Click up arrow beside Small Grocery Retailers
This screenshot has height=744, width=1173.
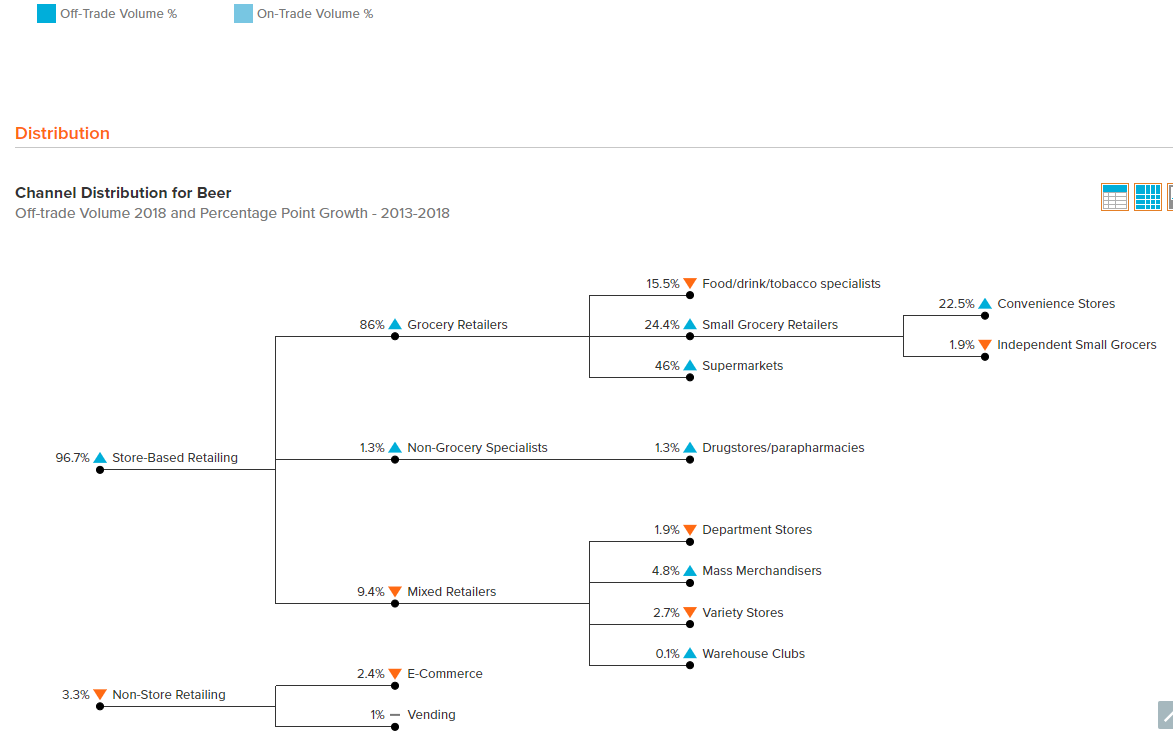(690, 325)
